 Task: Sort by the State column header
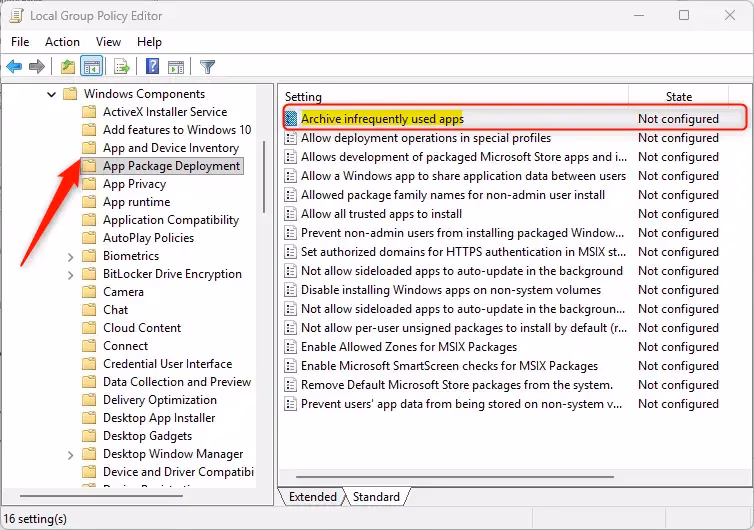tap(678, 97)
